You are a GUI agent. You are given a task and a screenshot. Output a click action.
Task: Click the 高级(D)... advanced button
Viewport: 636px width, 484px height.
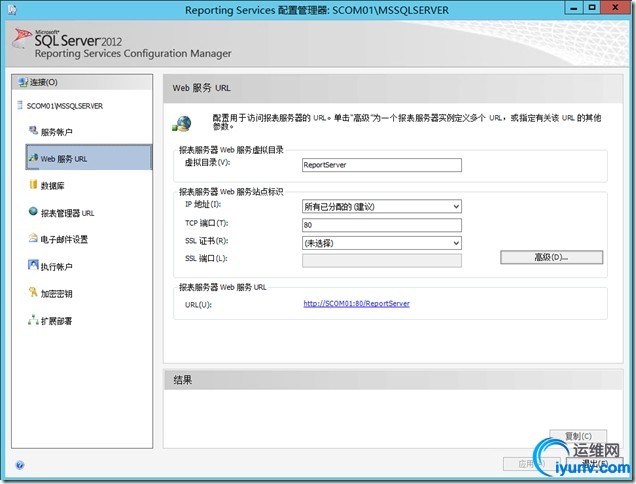pyautogui.click(x=551, y=257)
